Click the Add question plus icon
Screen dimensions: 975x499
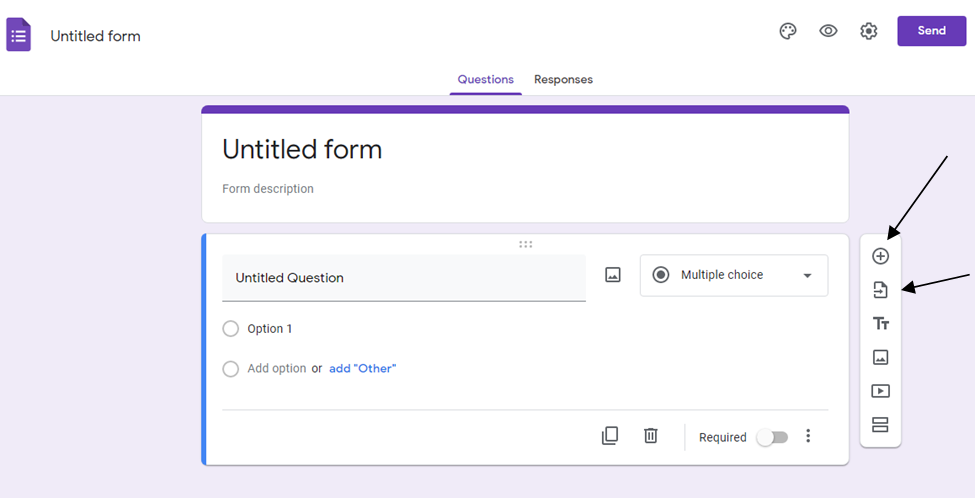tap(880, 256)
